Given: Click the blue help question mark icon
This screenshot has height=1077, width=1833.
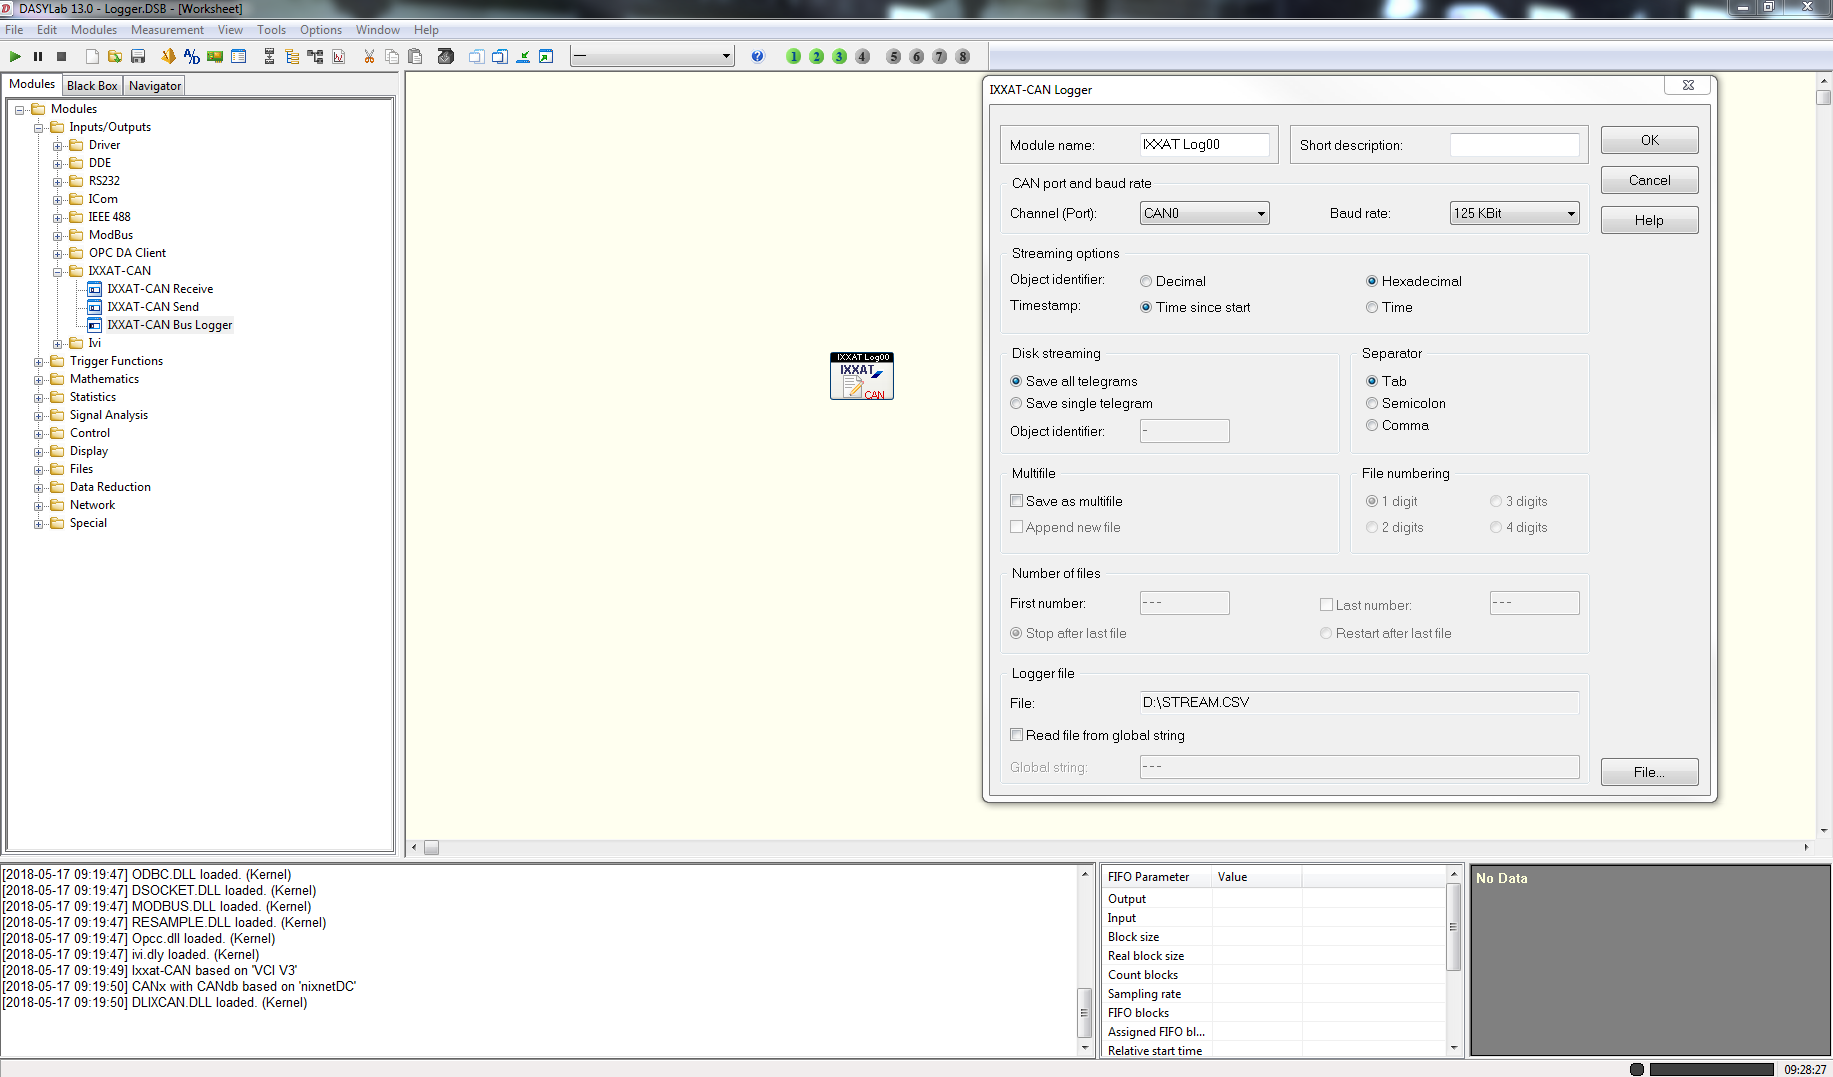Looking at the screenshot, I should coord(757,57).
